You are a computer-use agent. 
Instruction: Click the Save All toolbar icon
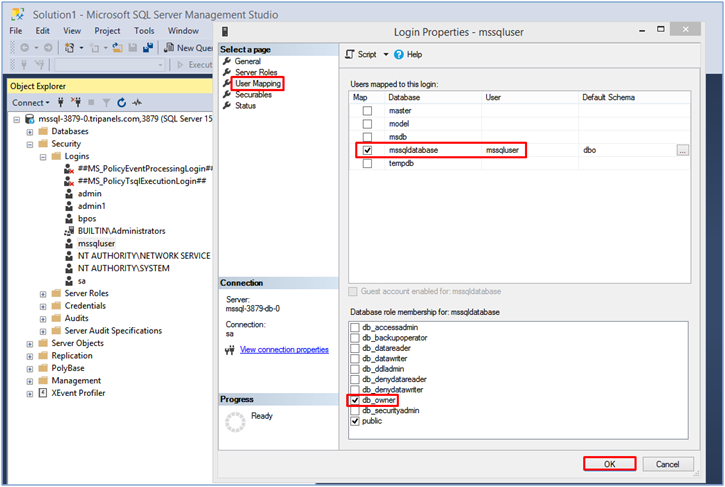pos(148,47)
